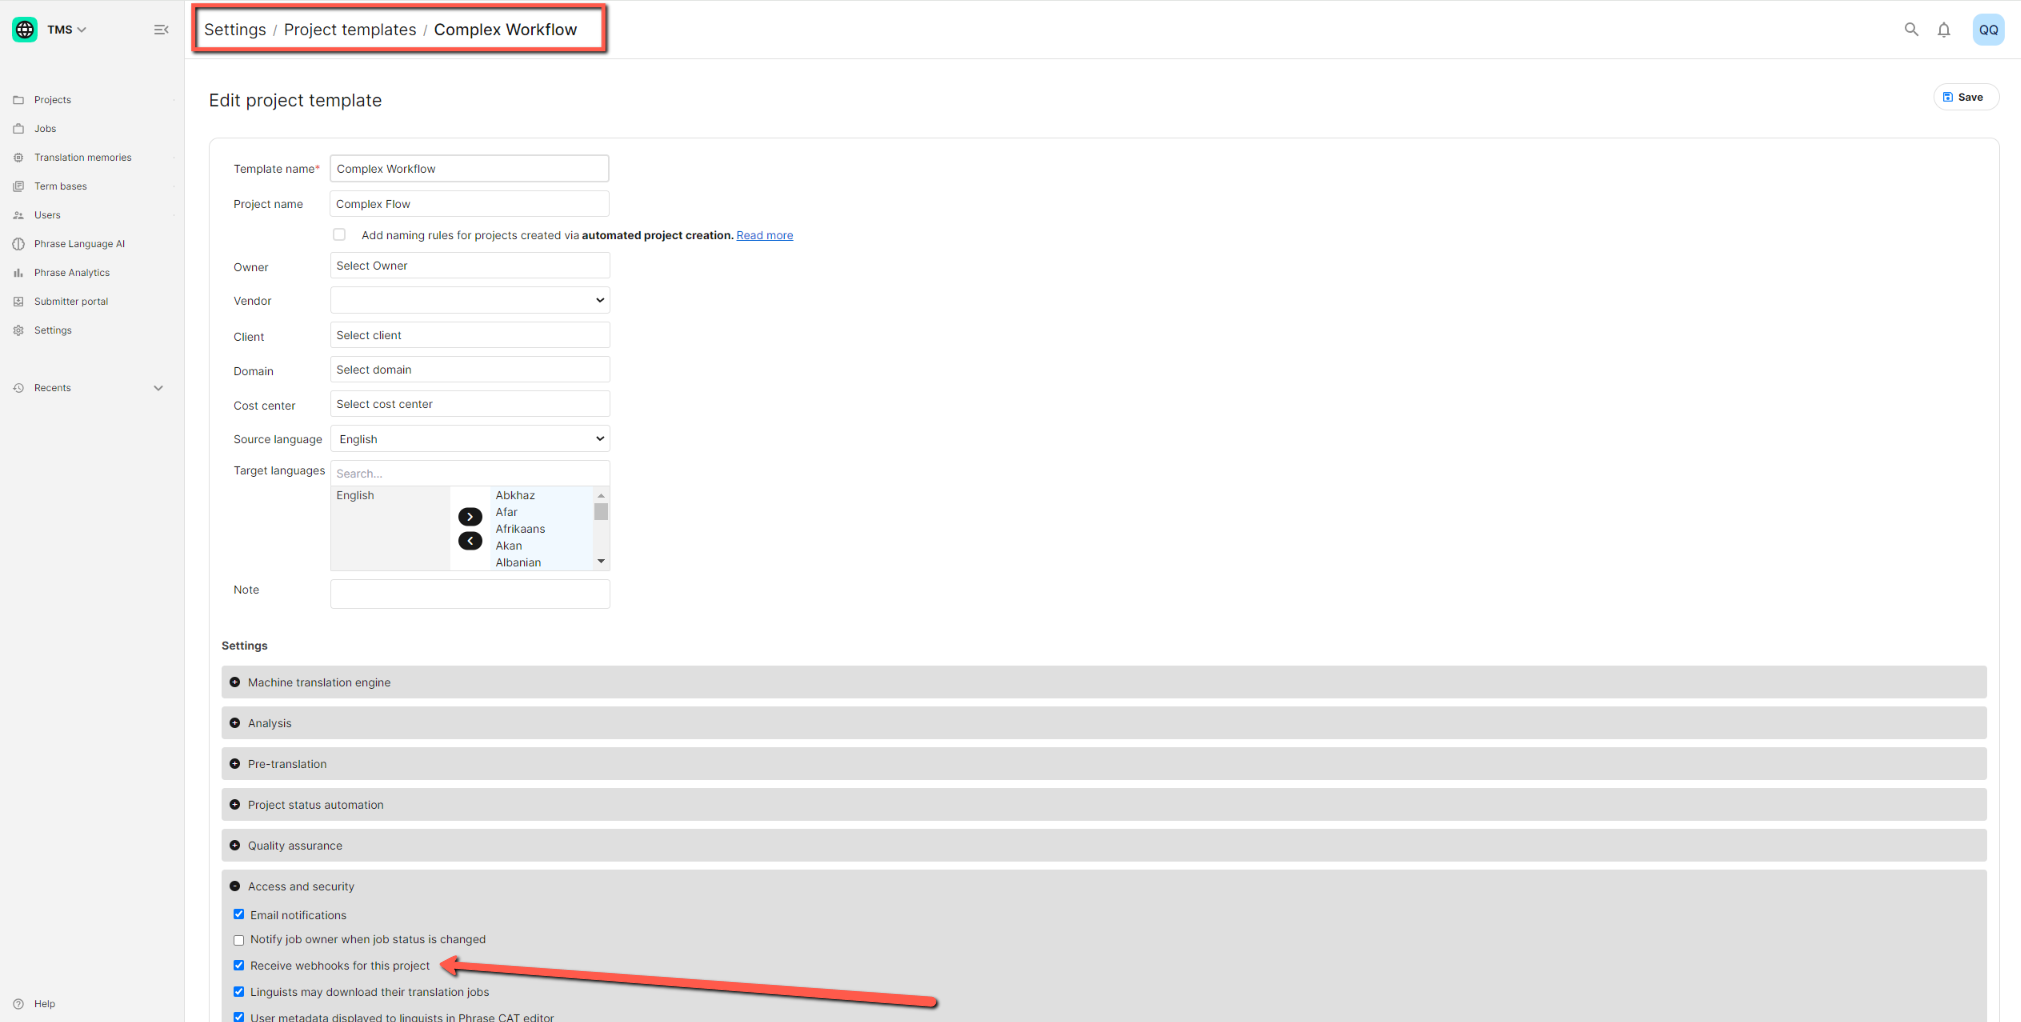The image size is (2021, 1022).
Task: Open the QQ user avatar menu
Action: tap(1988, 30)
